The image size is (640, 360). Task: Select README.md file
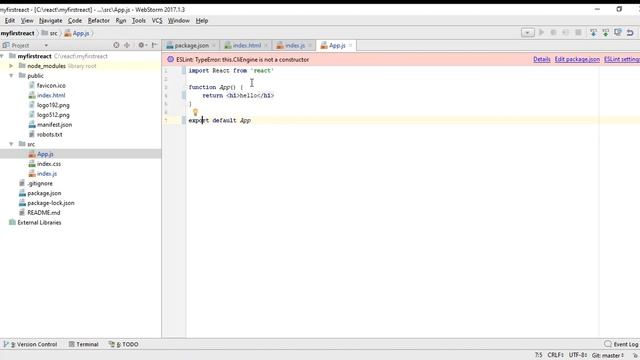pyautogui.click(x=43, y=213)
